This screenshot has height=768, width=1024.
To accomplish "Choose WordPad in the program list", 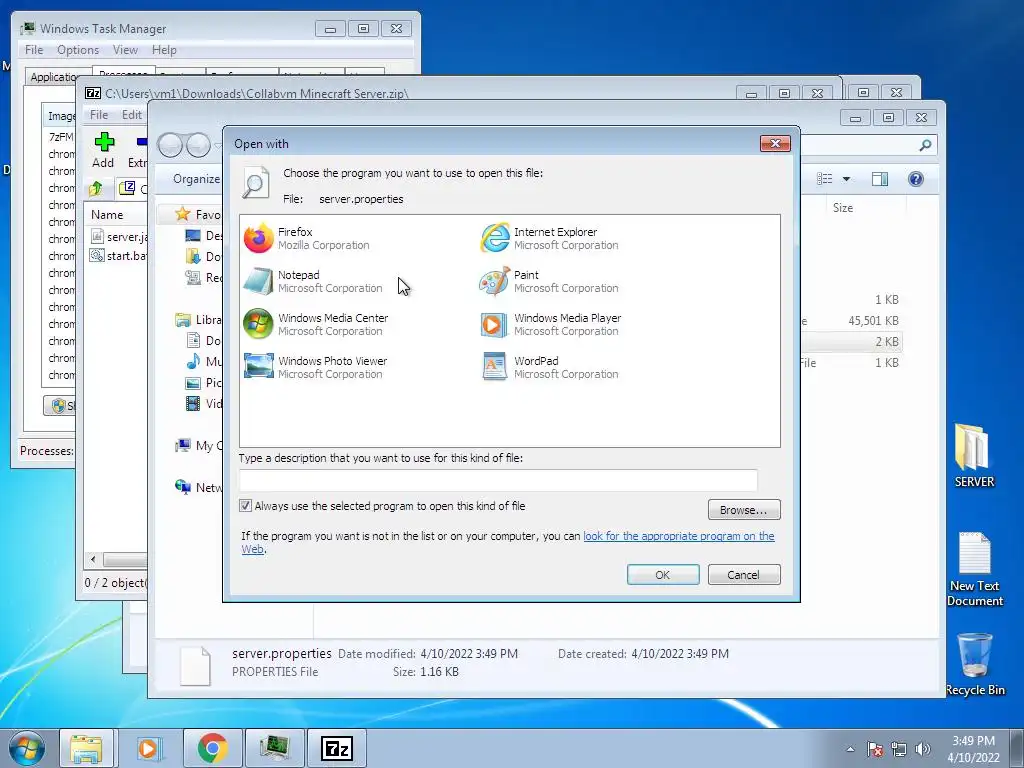I will coord(549,367).
